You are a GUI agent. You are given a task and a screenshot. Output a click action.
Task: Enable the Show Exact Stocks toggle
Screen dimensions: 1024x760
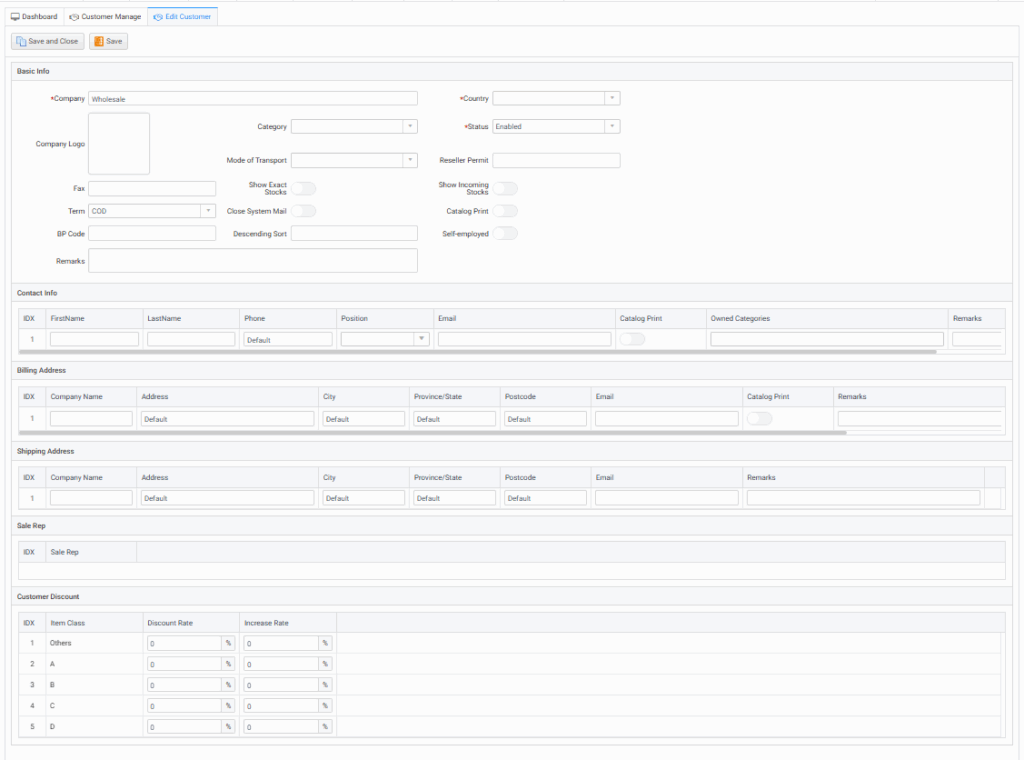tap(303, 188)
